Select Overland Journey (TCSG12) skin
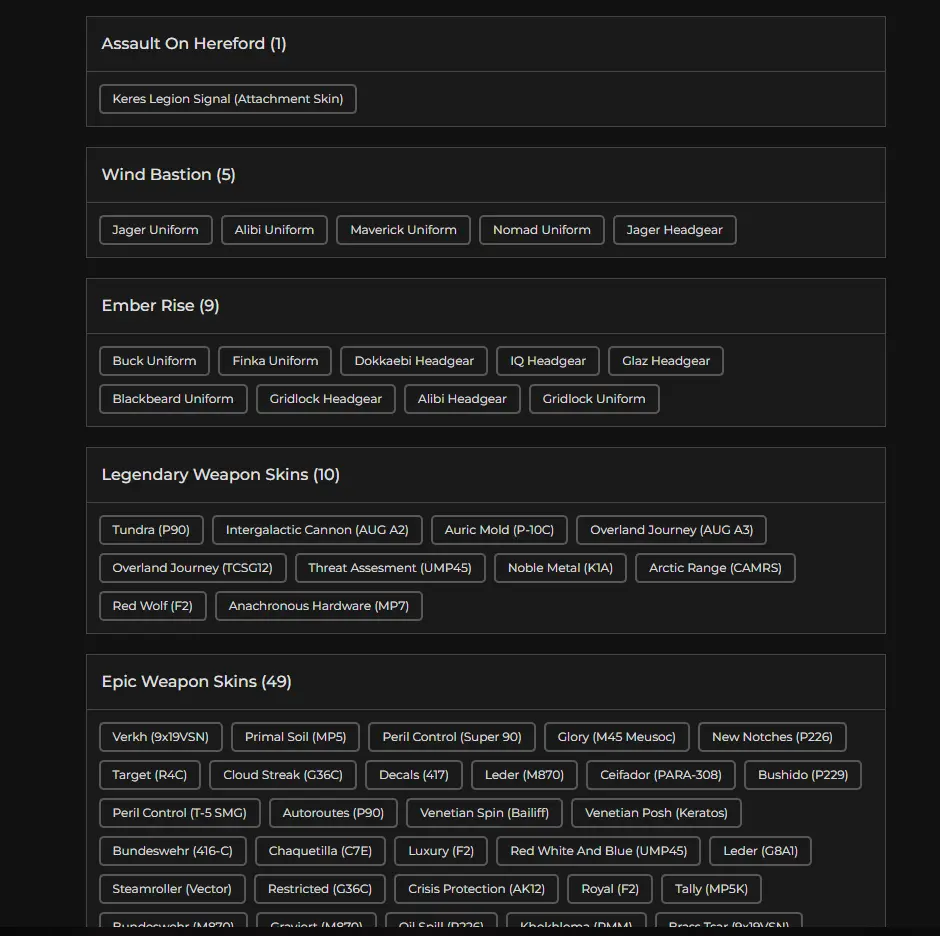Image resolution: width=940 pixels, height=936 pixels. [192, 568]
